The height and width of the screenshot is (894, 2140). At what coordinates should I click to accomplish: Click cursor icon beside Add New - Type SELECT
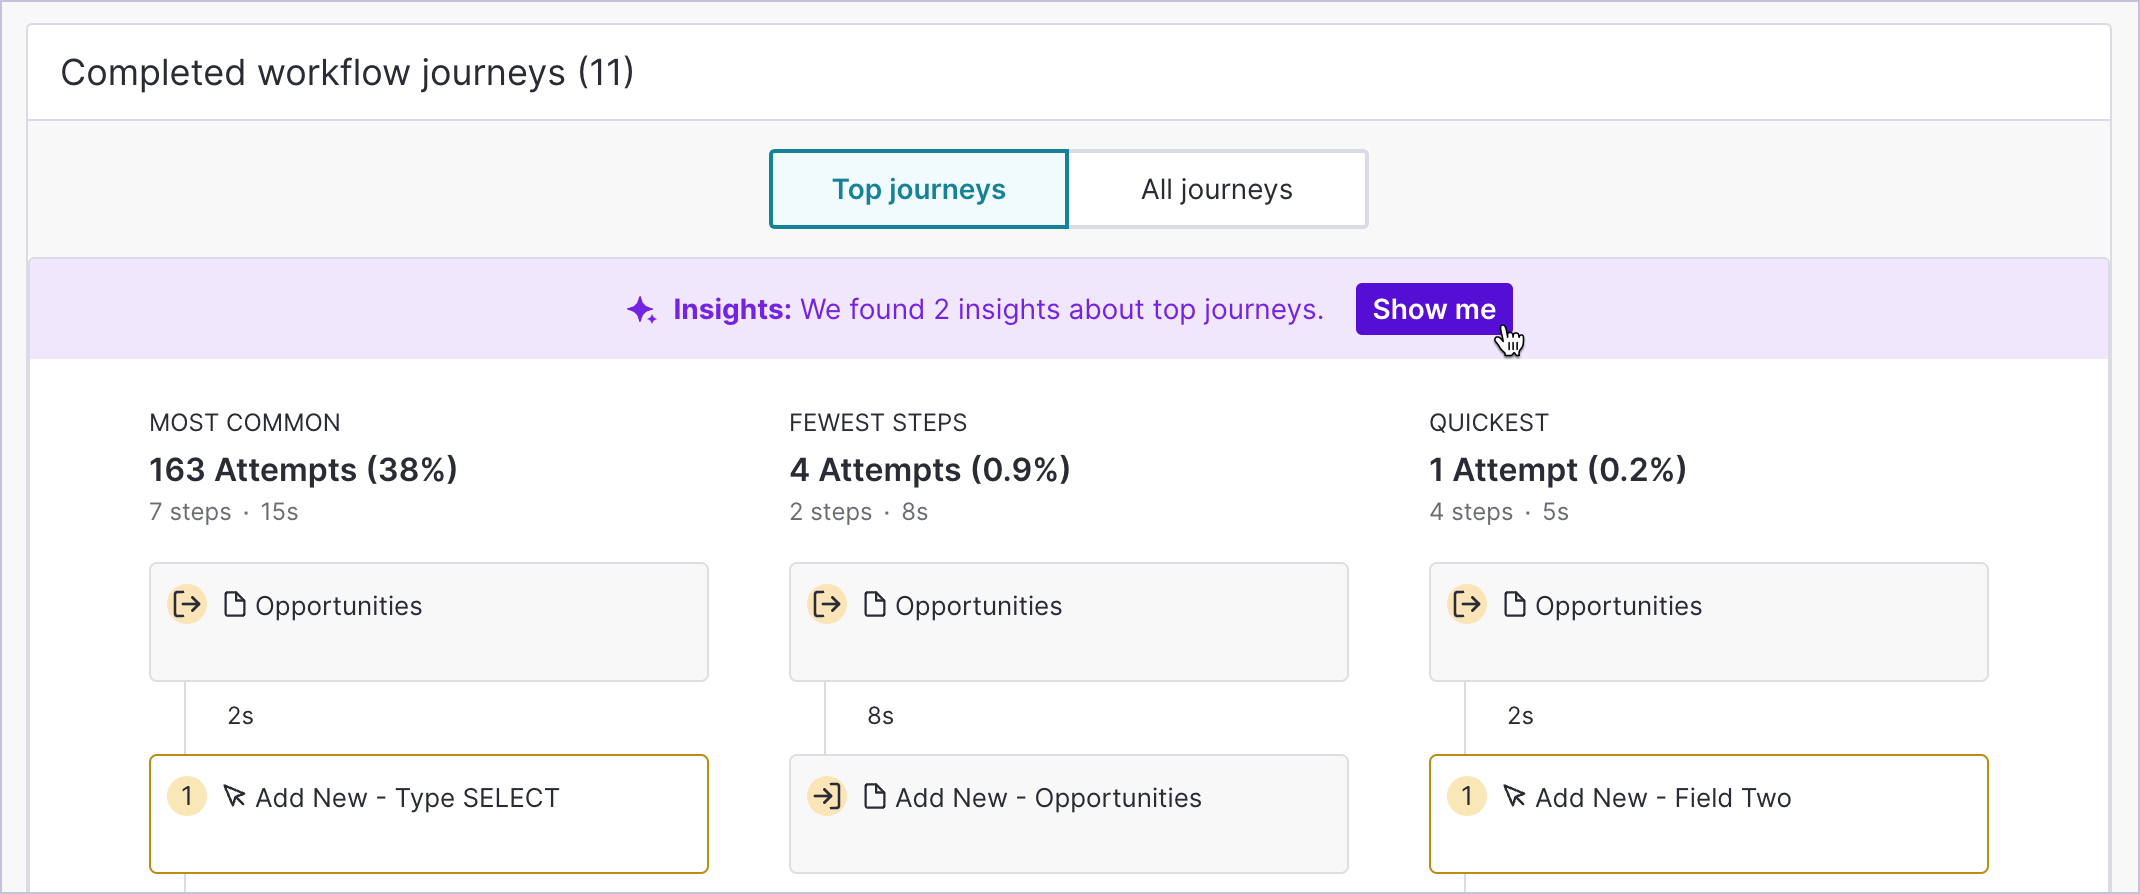(235, 796)
